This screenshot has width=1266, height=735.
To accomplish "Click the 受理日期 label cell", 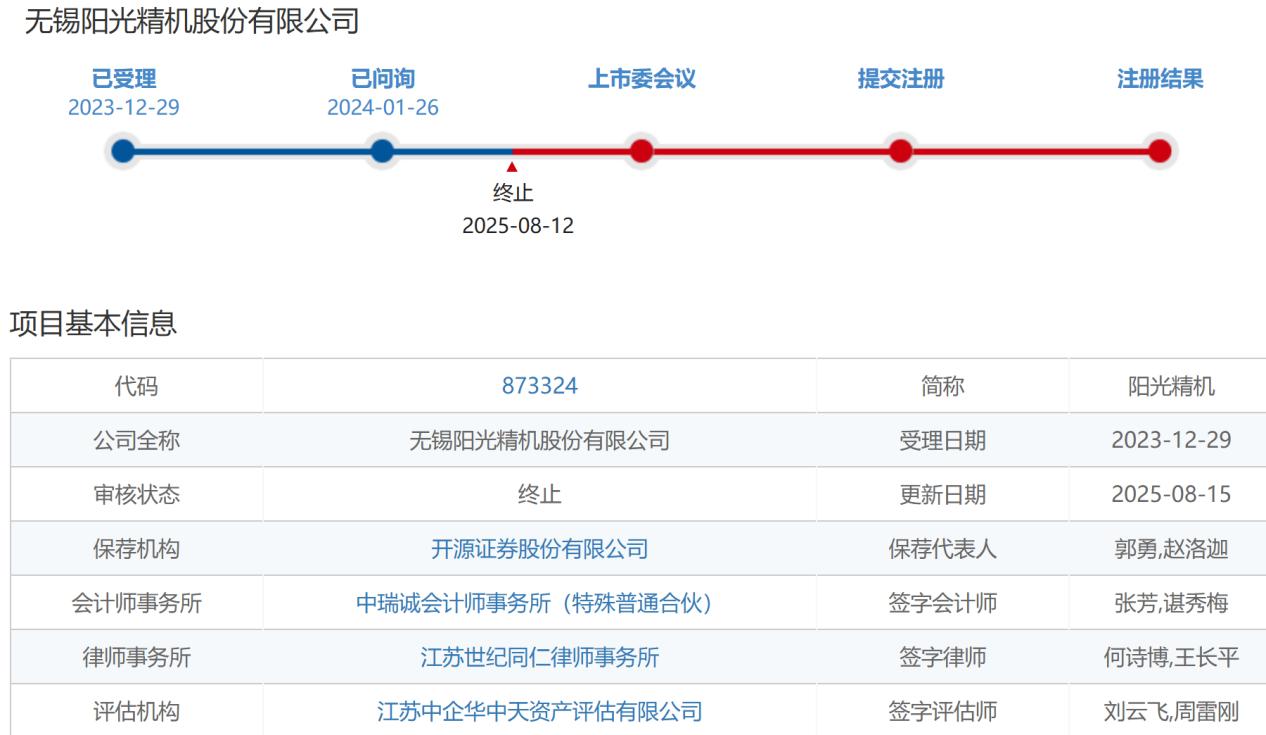I will (943, 440).
